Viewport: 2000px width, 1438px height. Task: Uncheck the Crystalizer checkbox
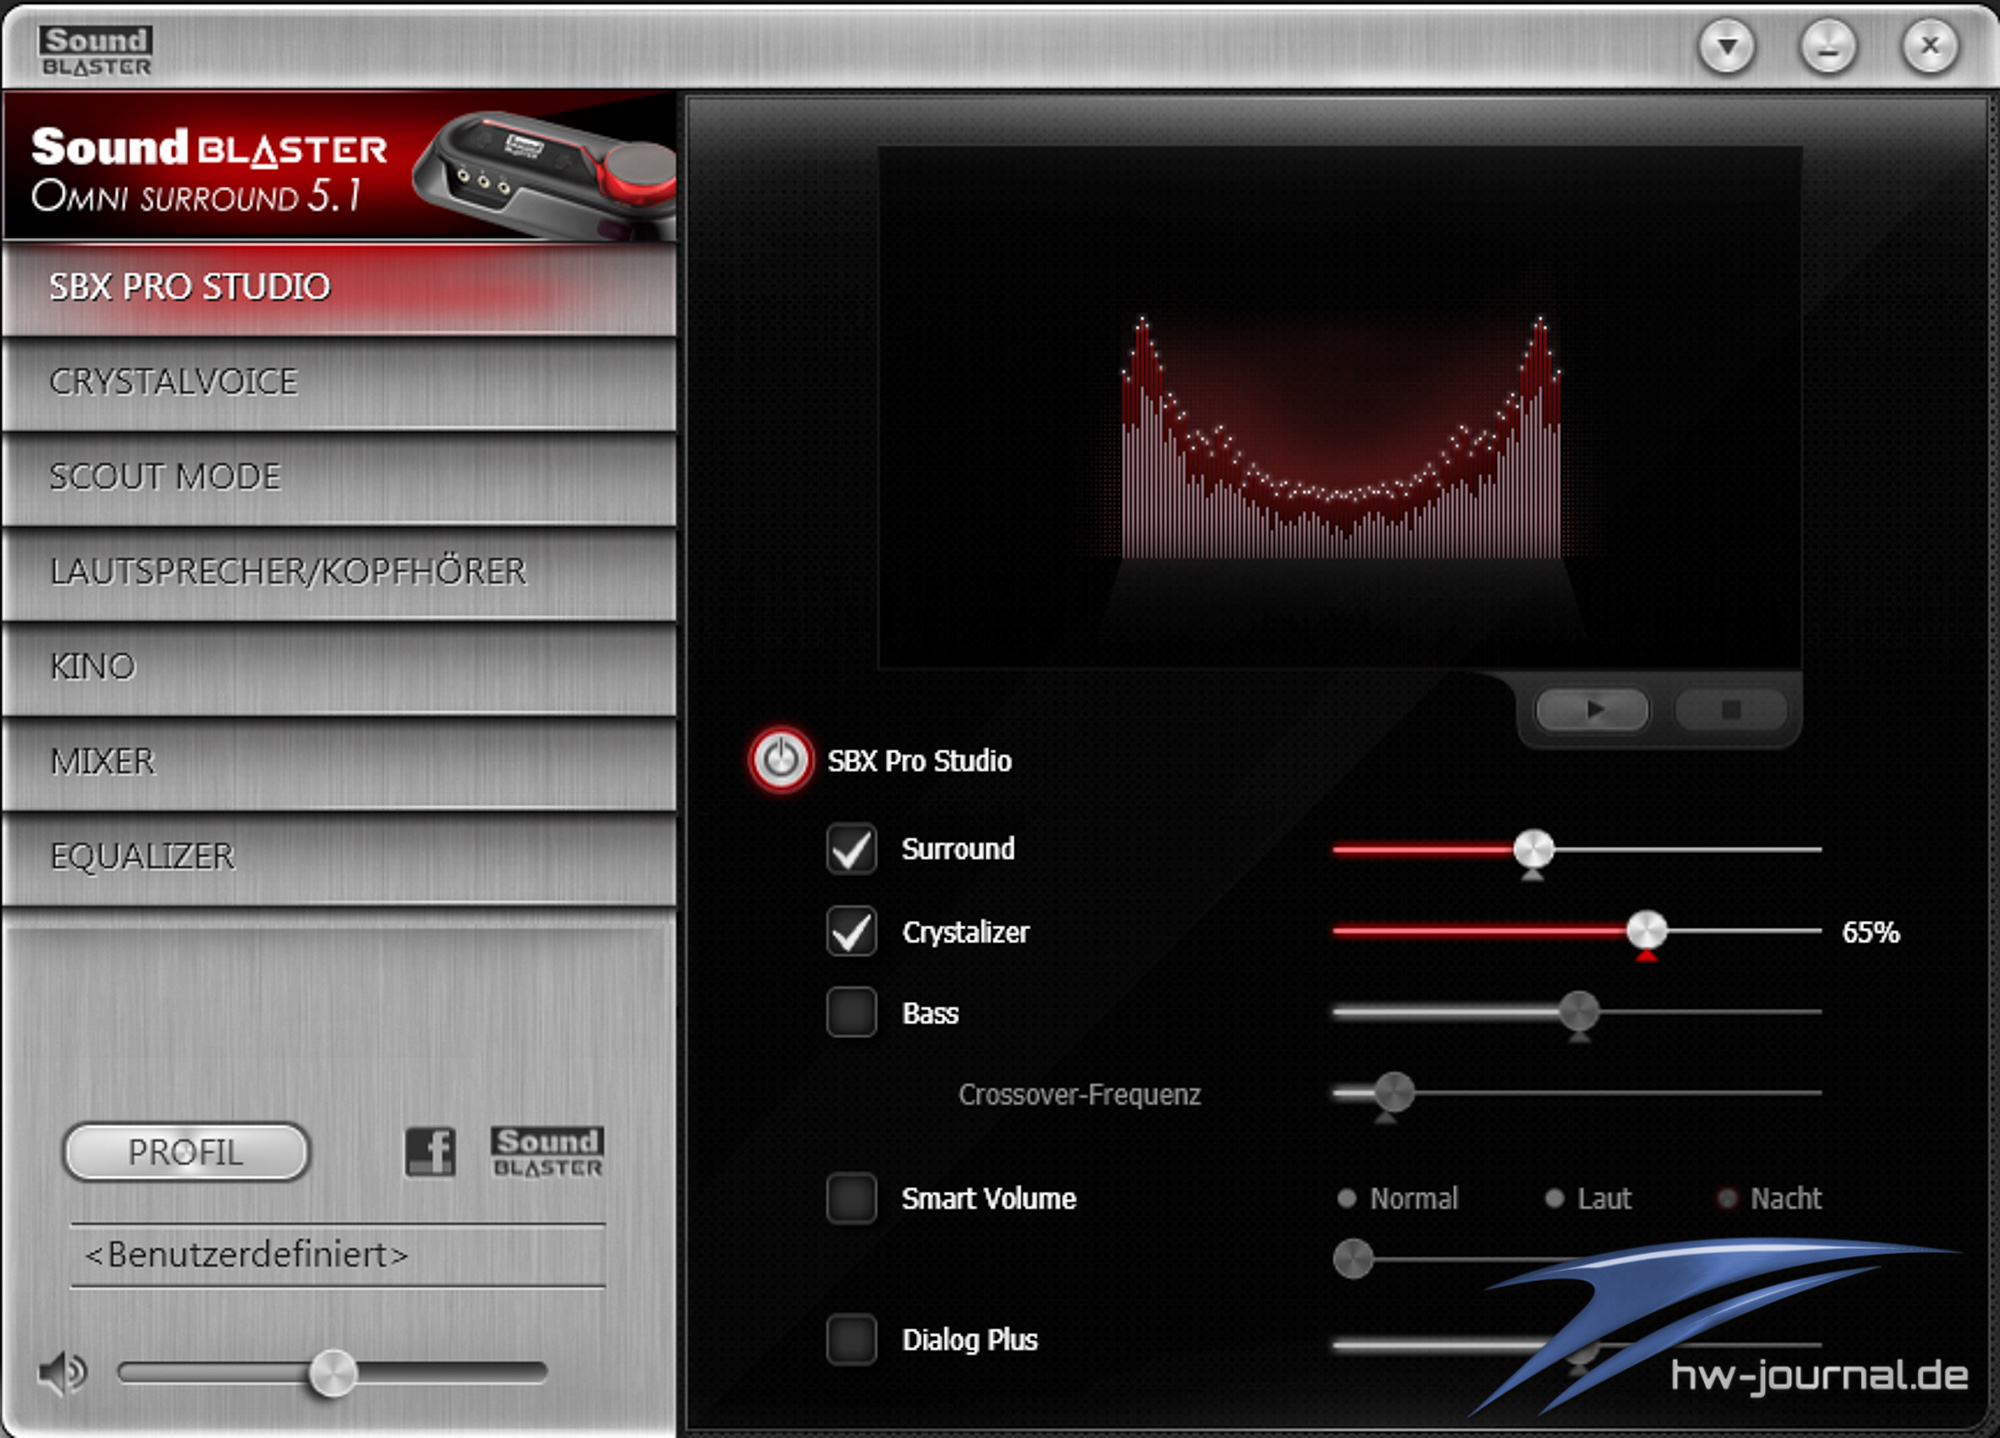[852, 932]
